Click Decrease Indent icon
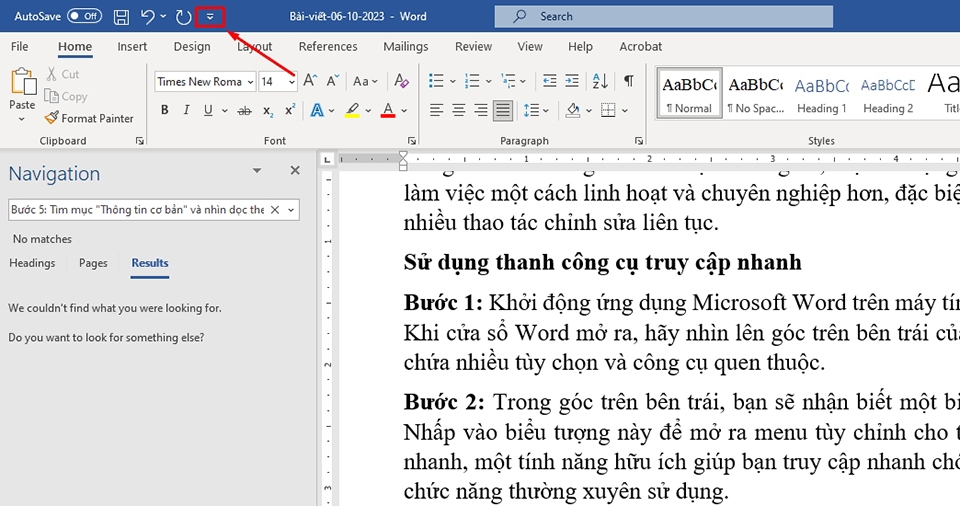This screenshot has height=506, width=960. (549, 81)
